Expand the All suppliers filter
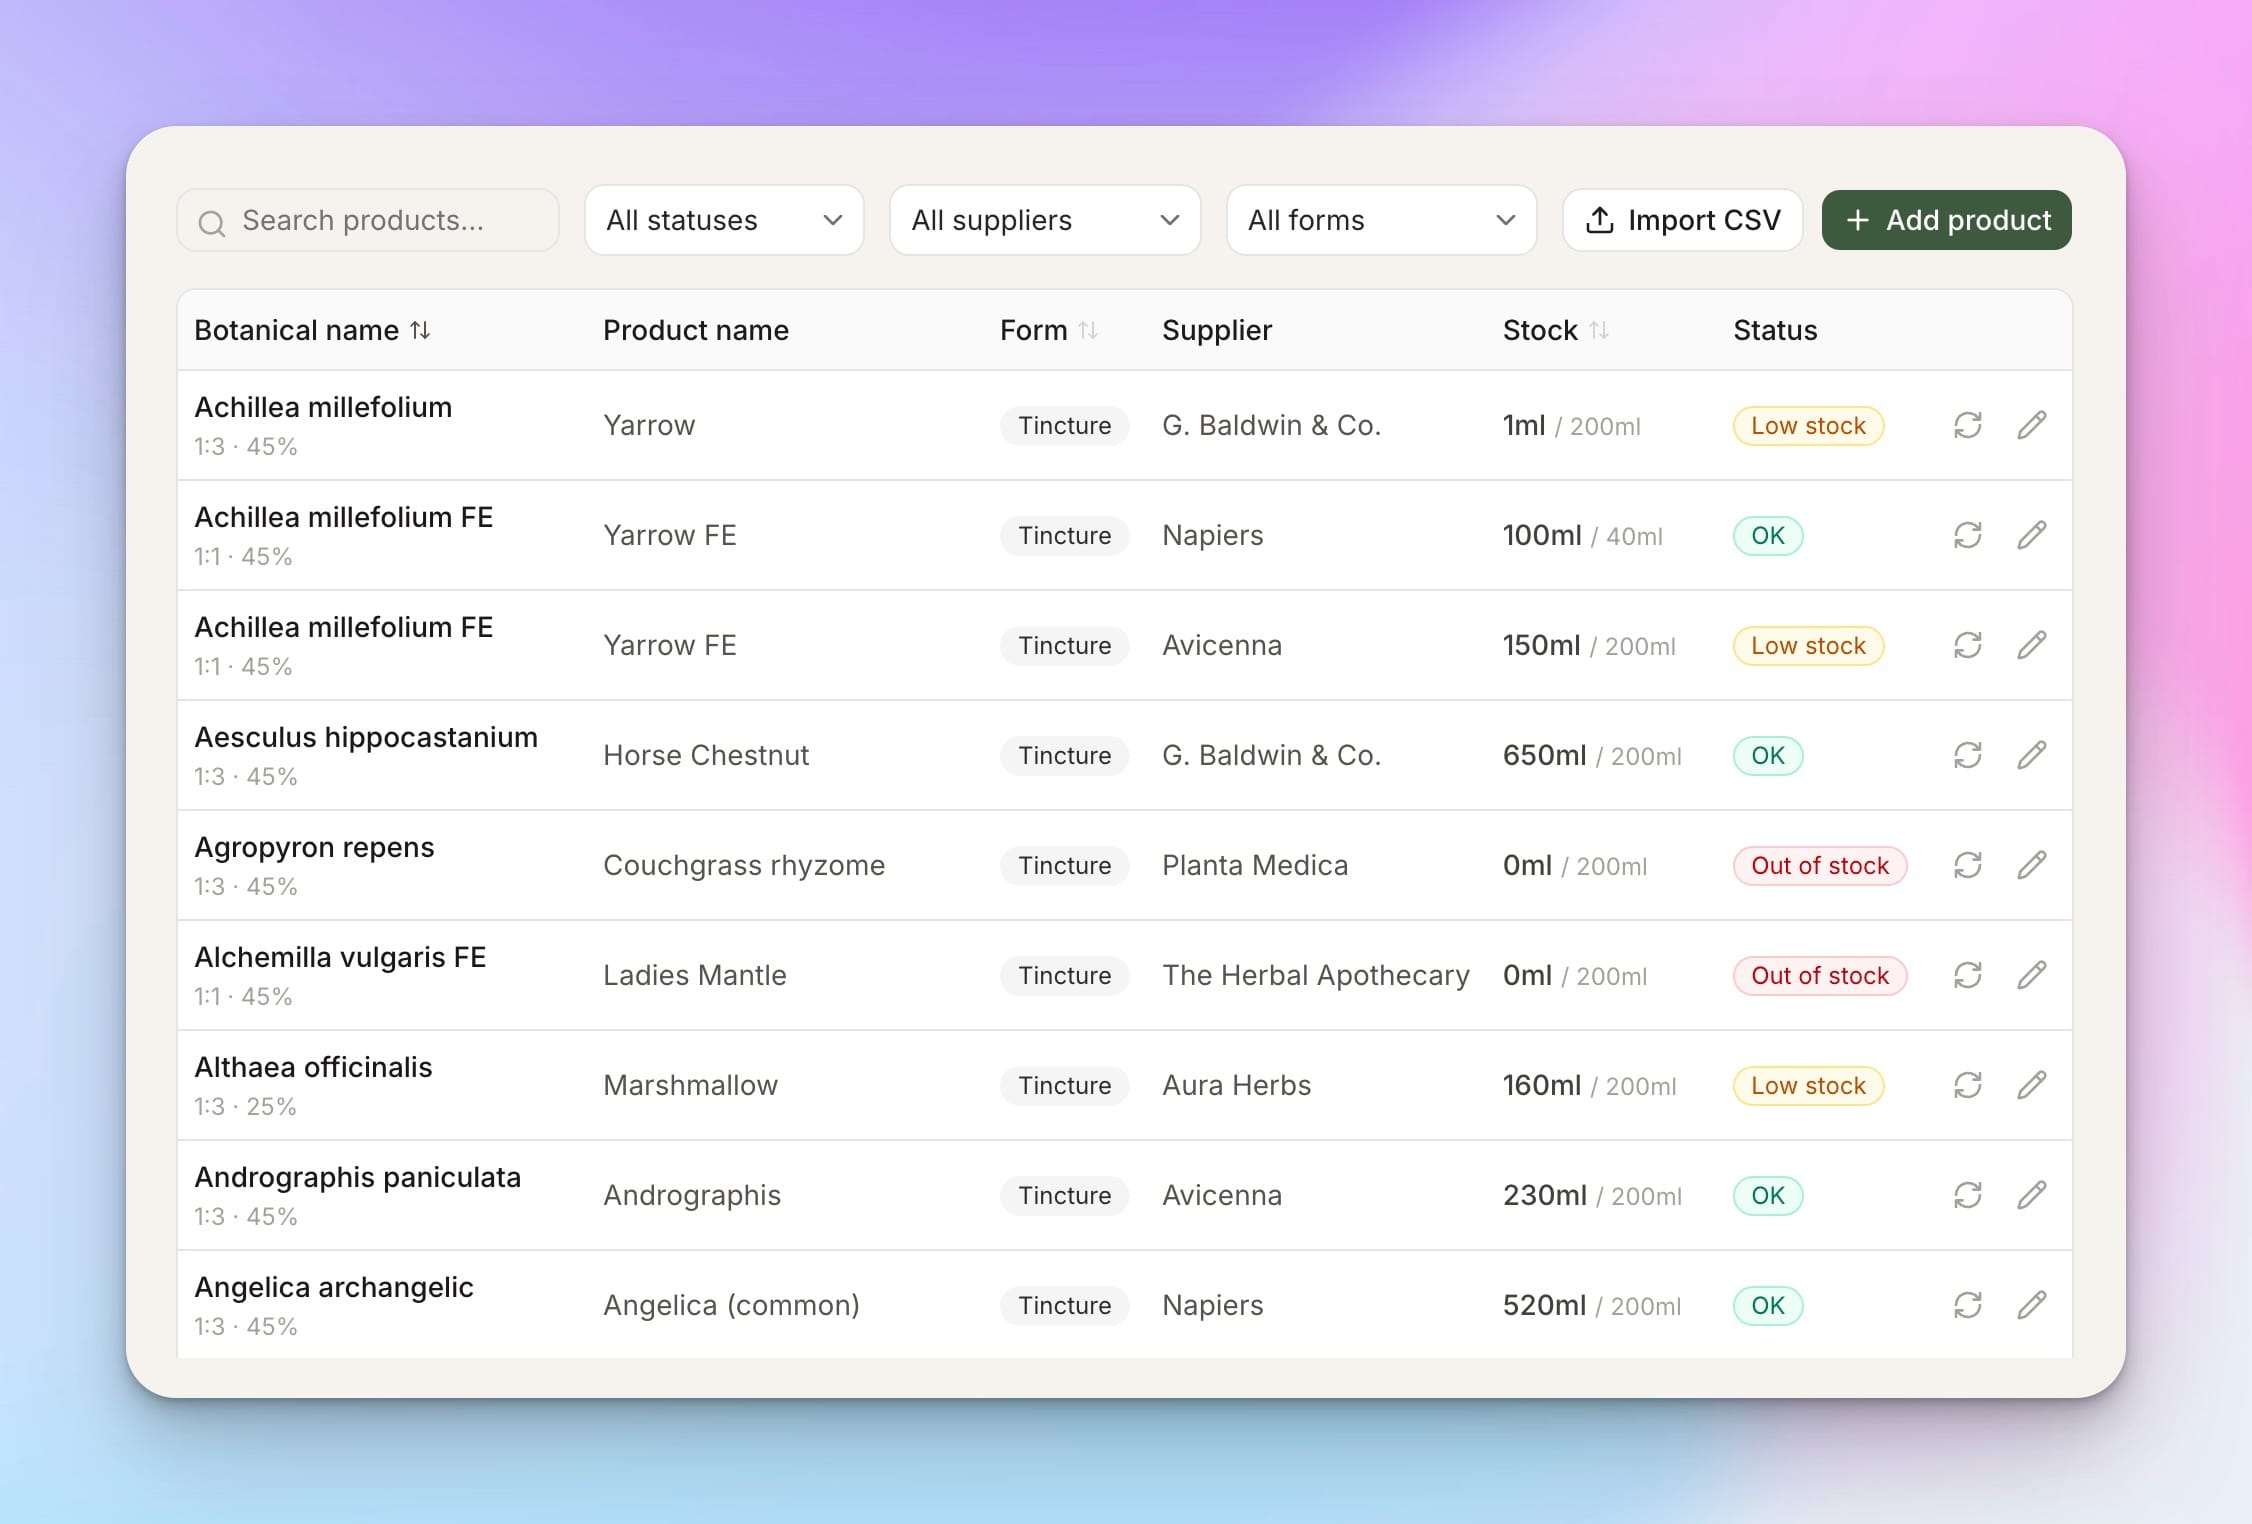 1045,220
